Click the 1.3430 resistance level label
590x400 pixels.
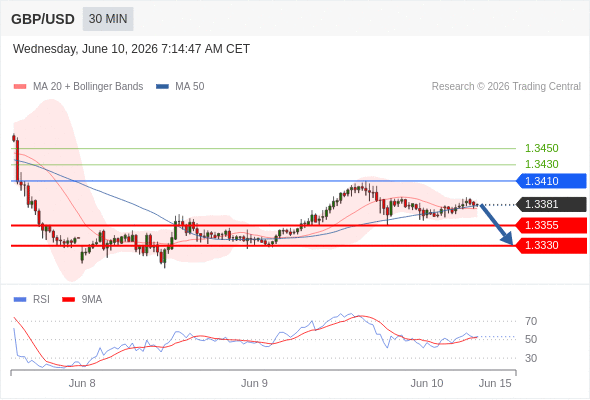click(x=541, y=164)
